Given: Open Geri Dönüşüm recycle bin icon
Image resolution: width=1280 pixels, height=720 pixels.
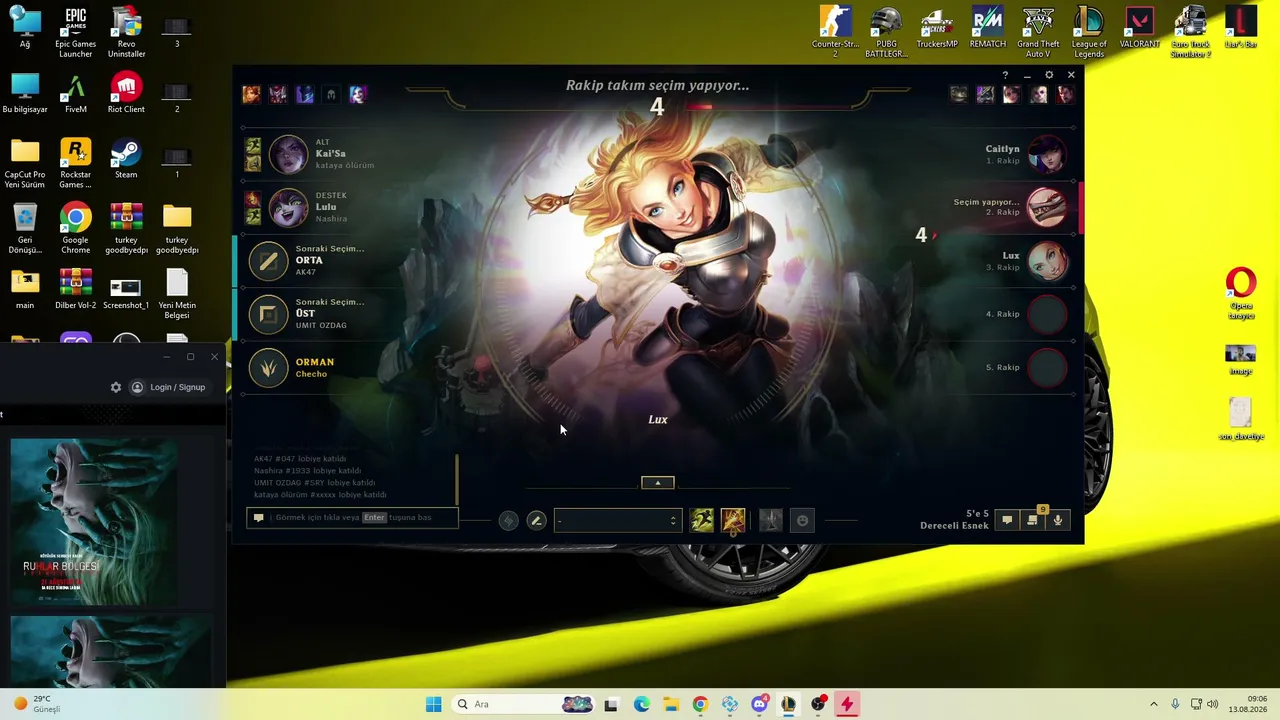Looking at the screenshot, I should click(x=25, y=229).
